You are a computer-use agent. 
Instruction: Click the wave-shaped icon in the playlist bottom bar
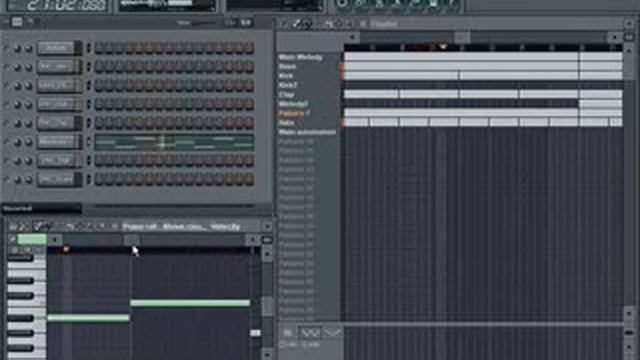coord(310,333)
